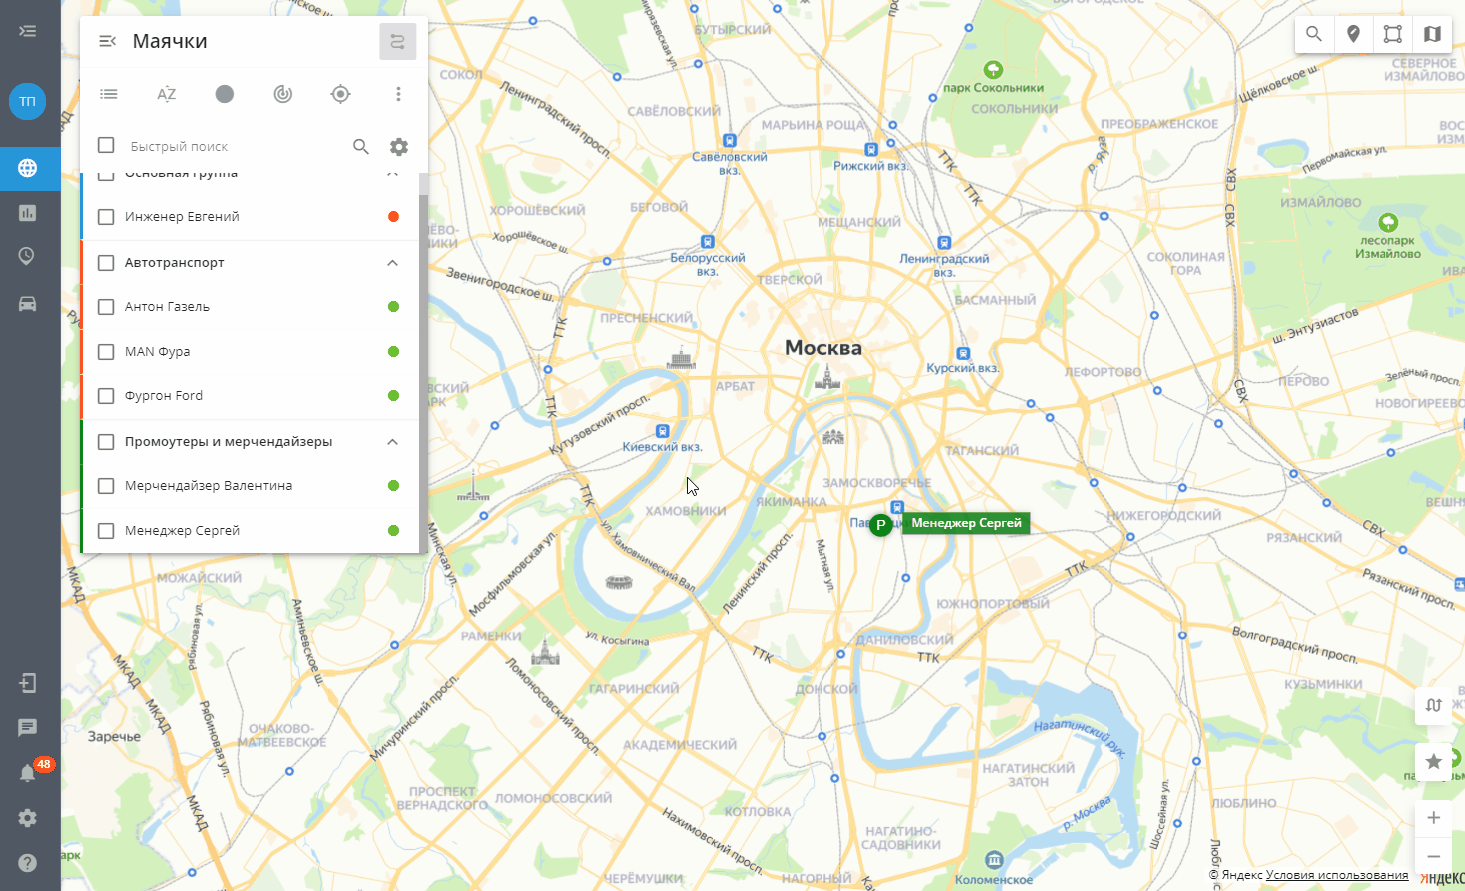Click the favorites star button
1465x891 pixels.
point(1433,762)
